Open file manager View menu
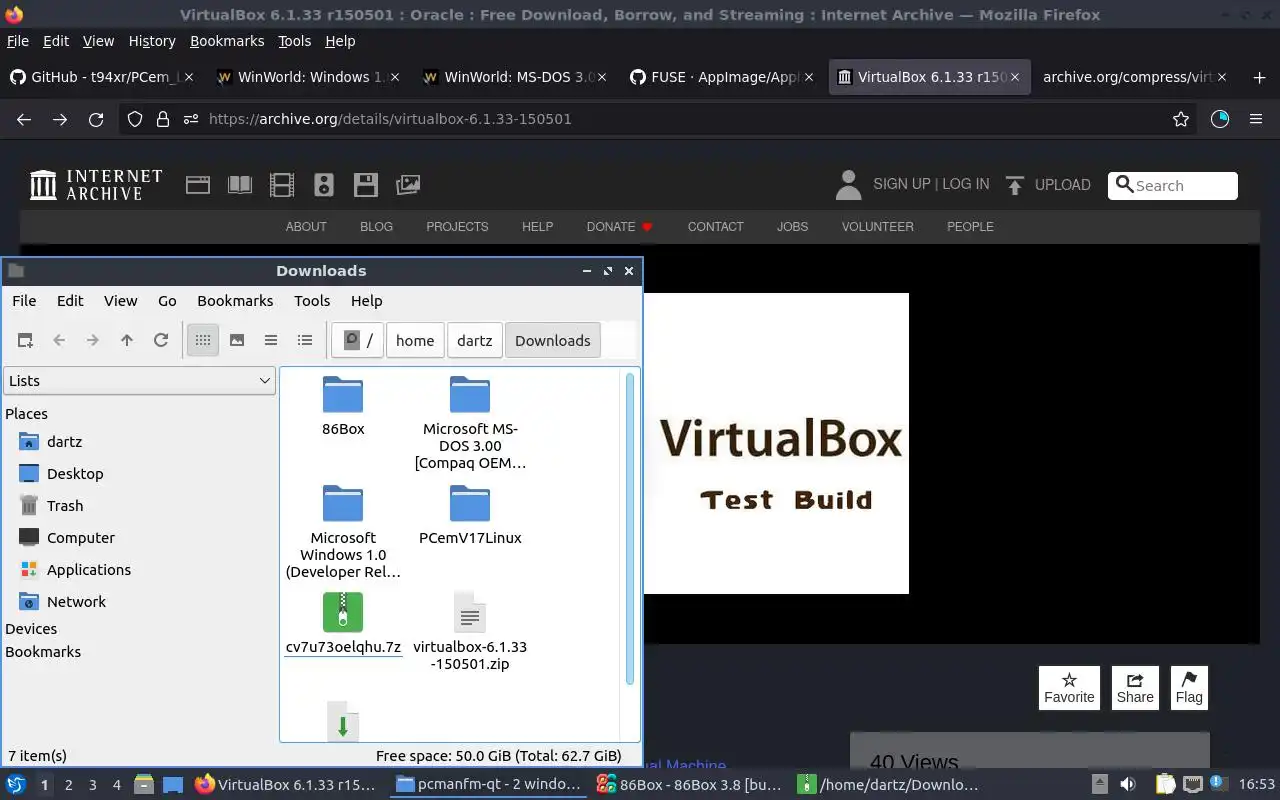The width and height of the screenshot is (1280, 800). (120, 300)
